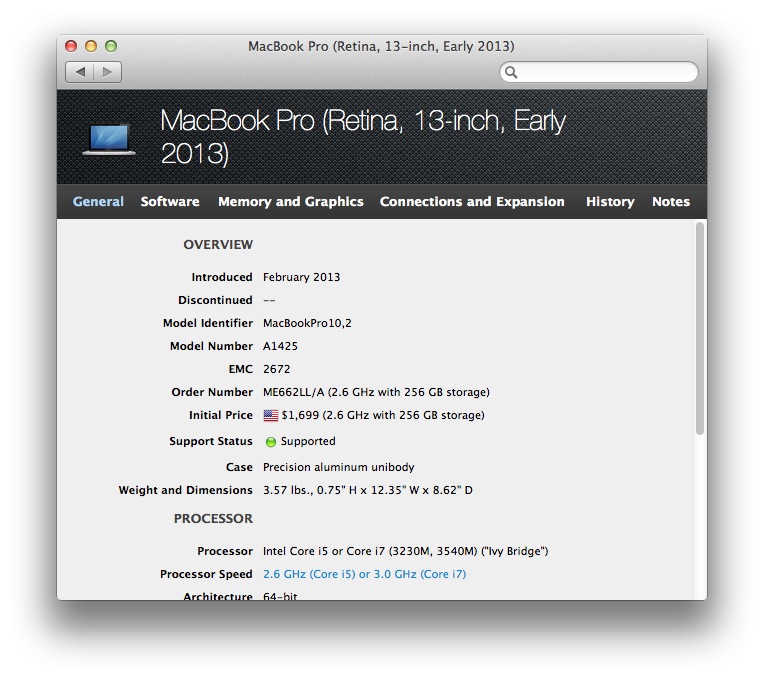Select the General tab
Image resolution: width=764 pixels, height=679 pixels.
click(x=98, y=202)
